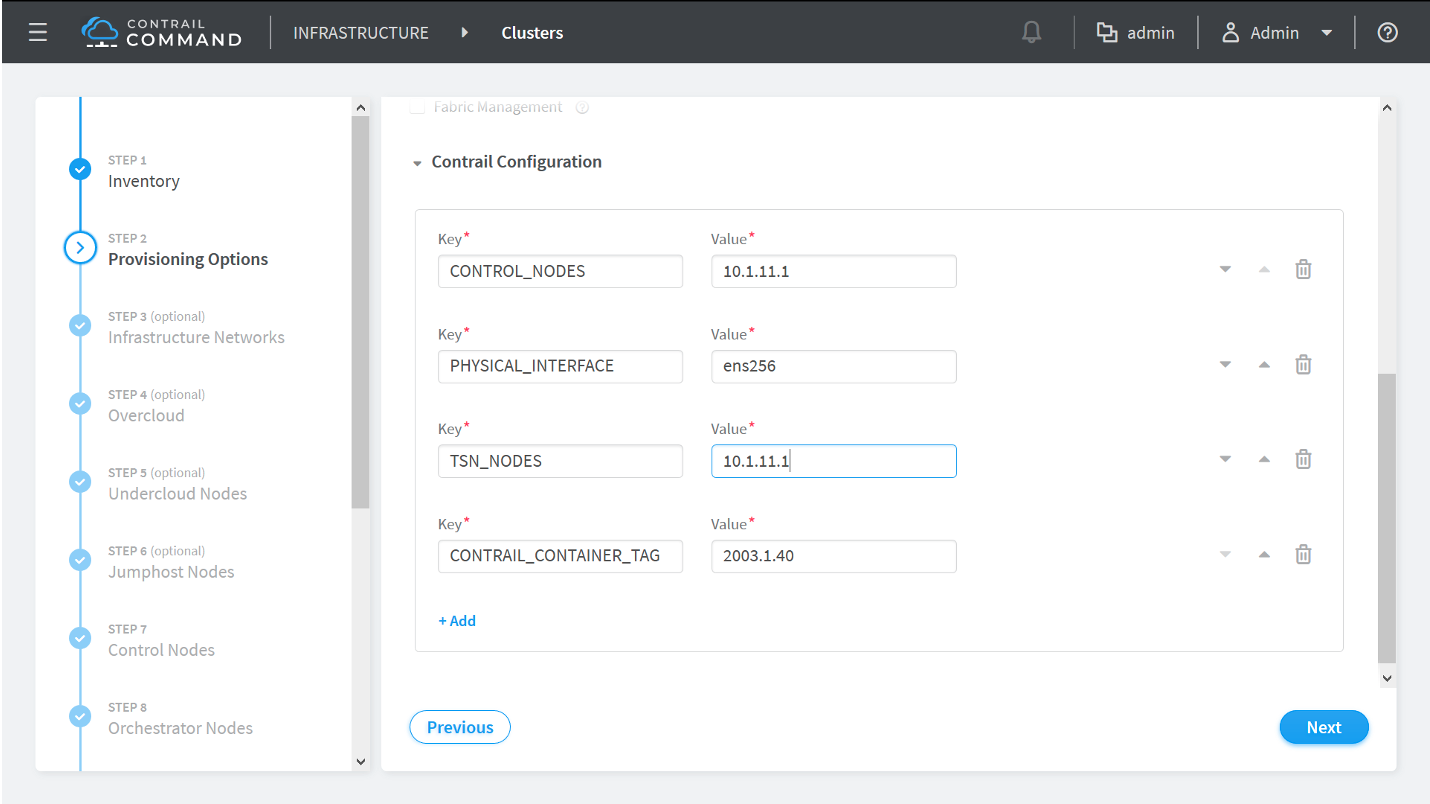
Task: Go to Step 1 Inventory
Action: tap(143, 181)
